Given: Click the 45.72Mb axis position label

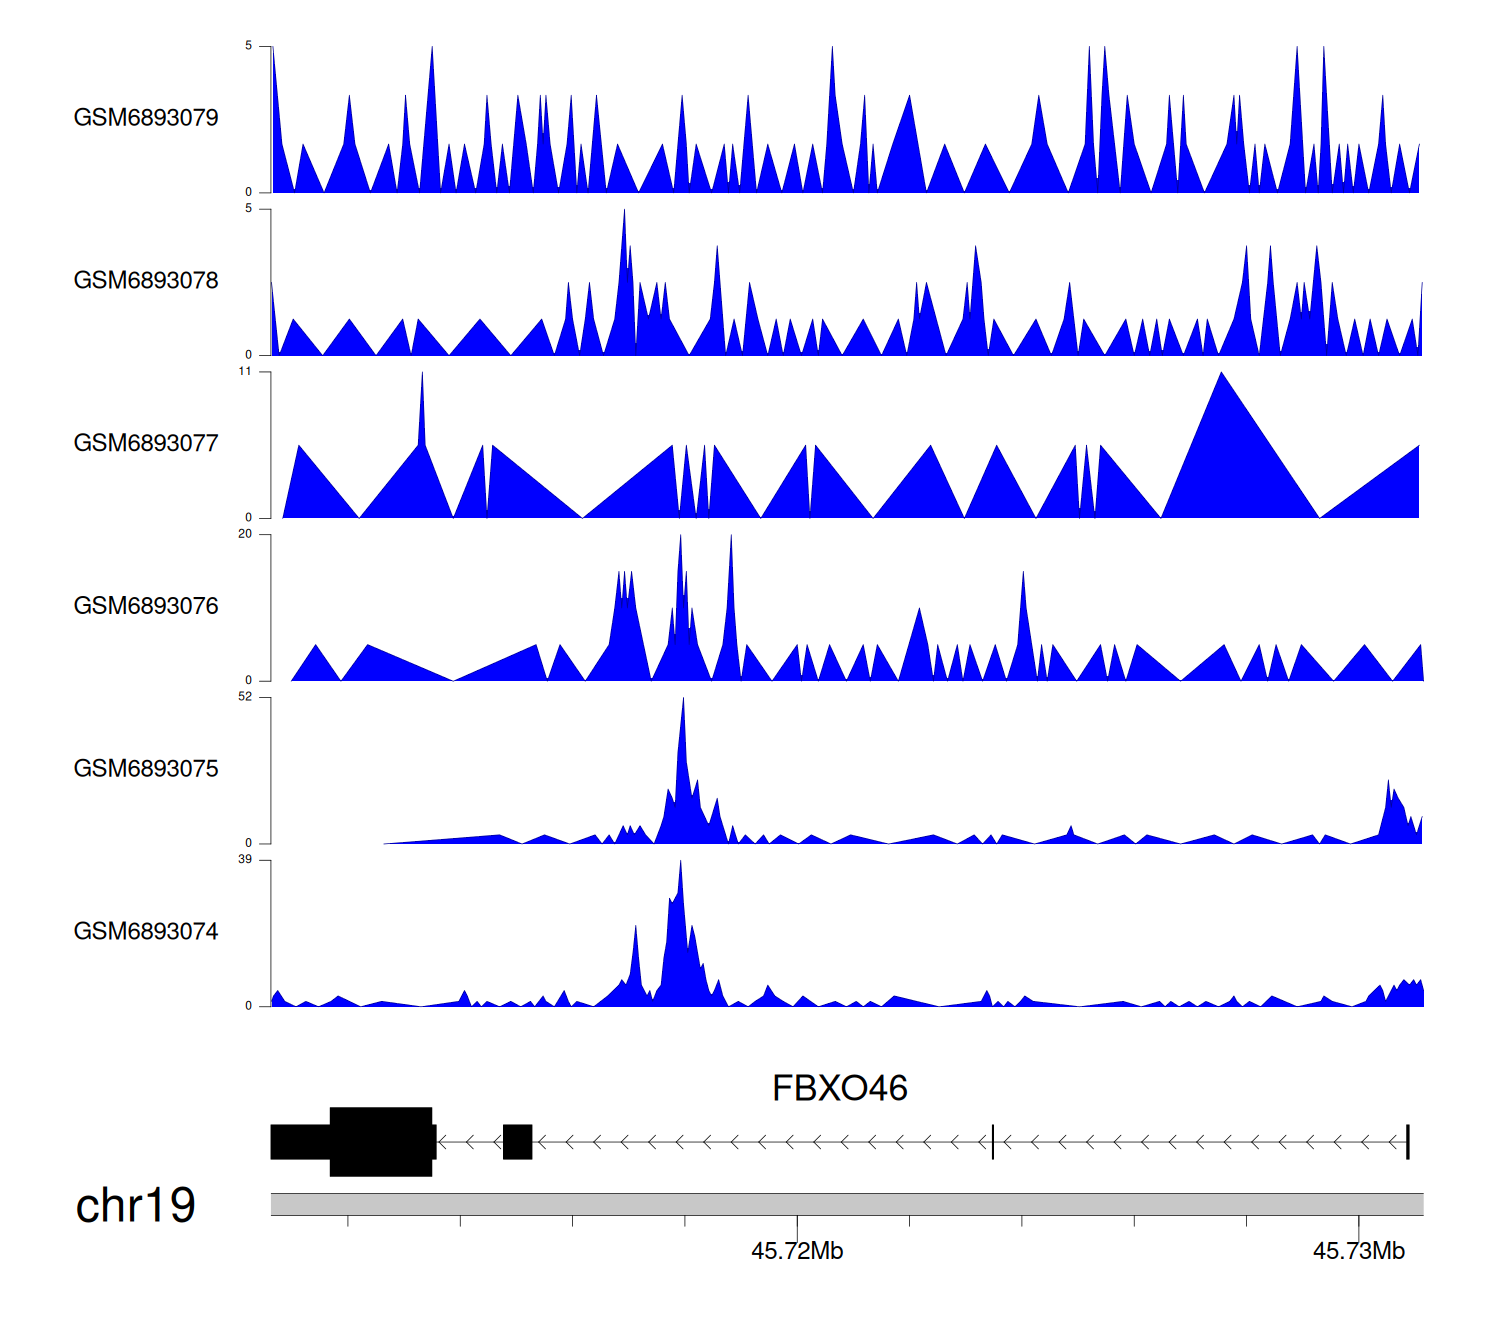Looking at the screenshot, I should pos(797,1251).
